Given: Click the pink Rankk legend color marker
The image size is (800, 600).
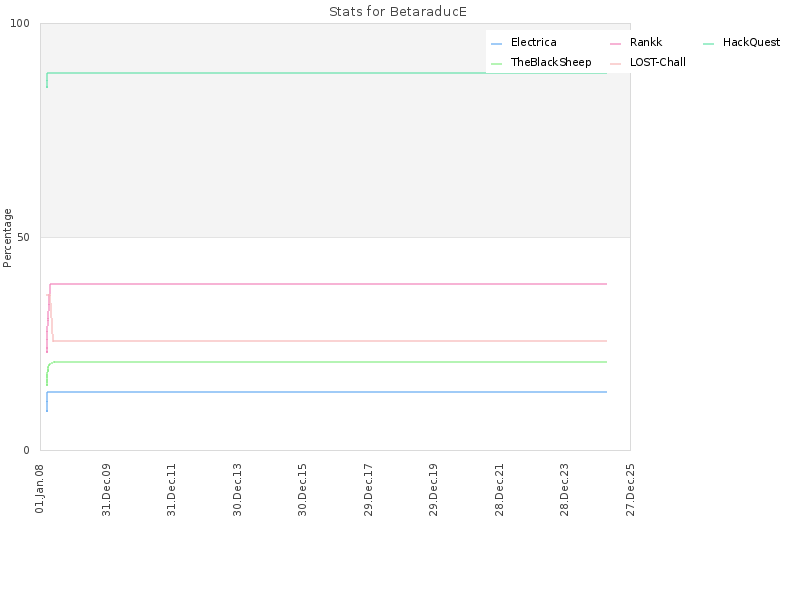Looking at the screenshot, I should tap(615, 44).
